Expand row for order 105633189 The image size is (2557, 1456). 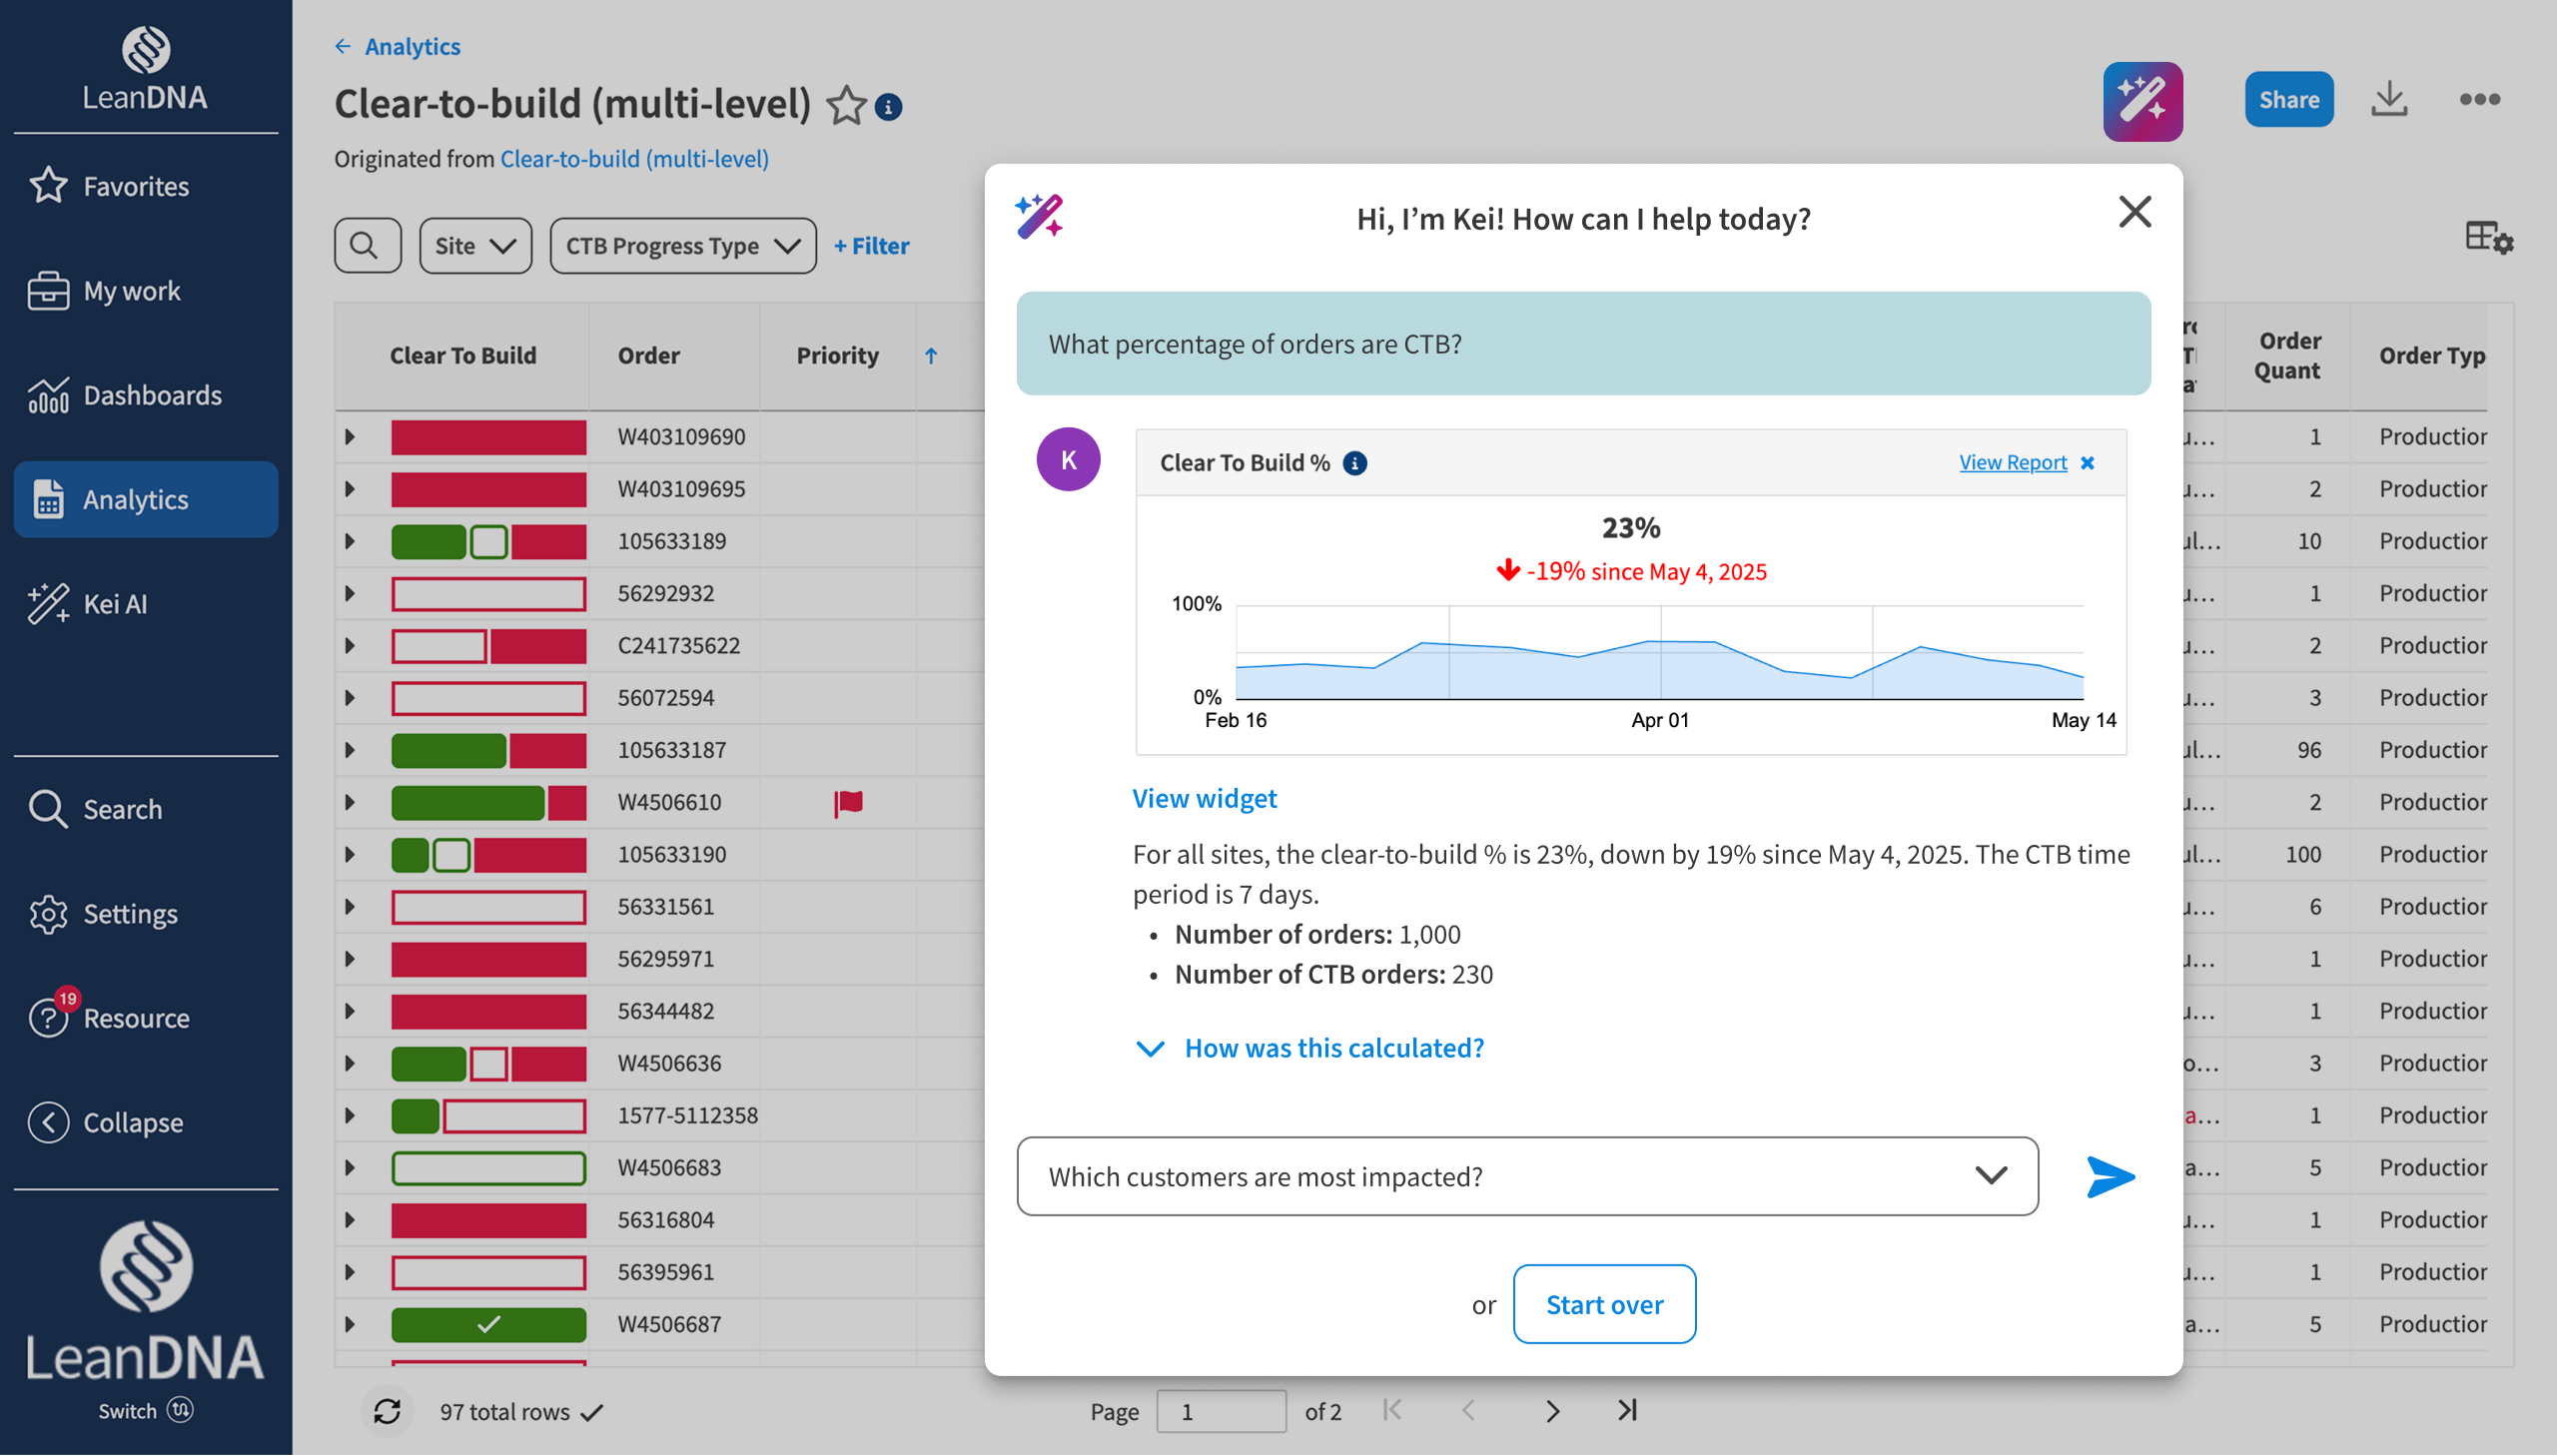tap(350, 541)
